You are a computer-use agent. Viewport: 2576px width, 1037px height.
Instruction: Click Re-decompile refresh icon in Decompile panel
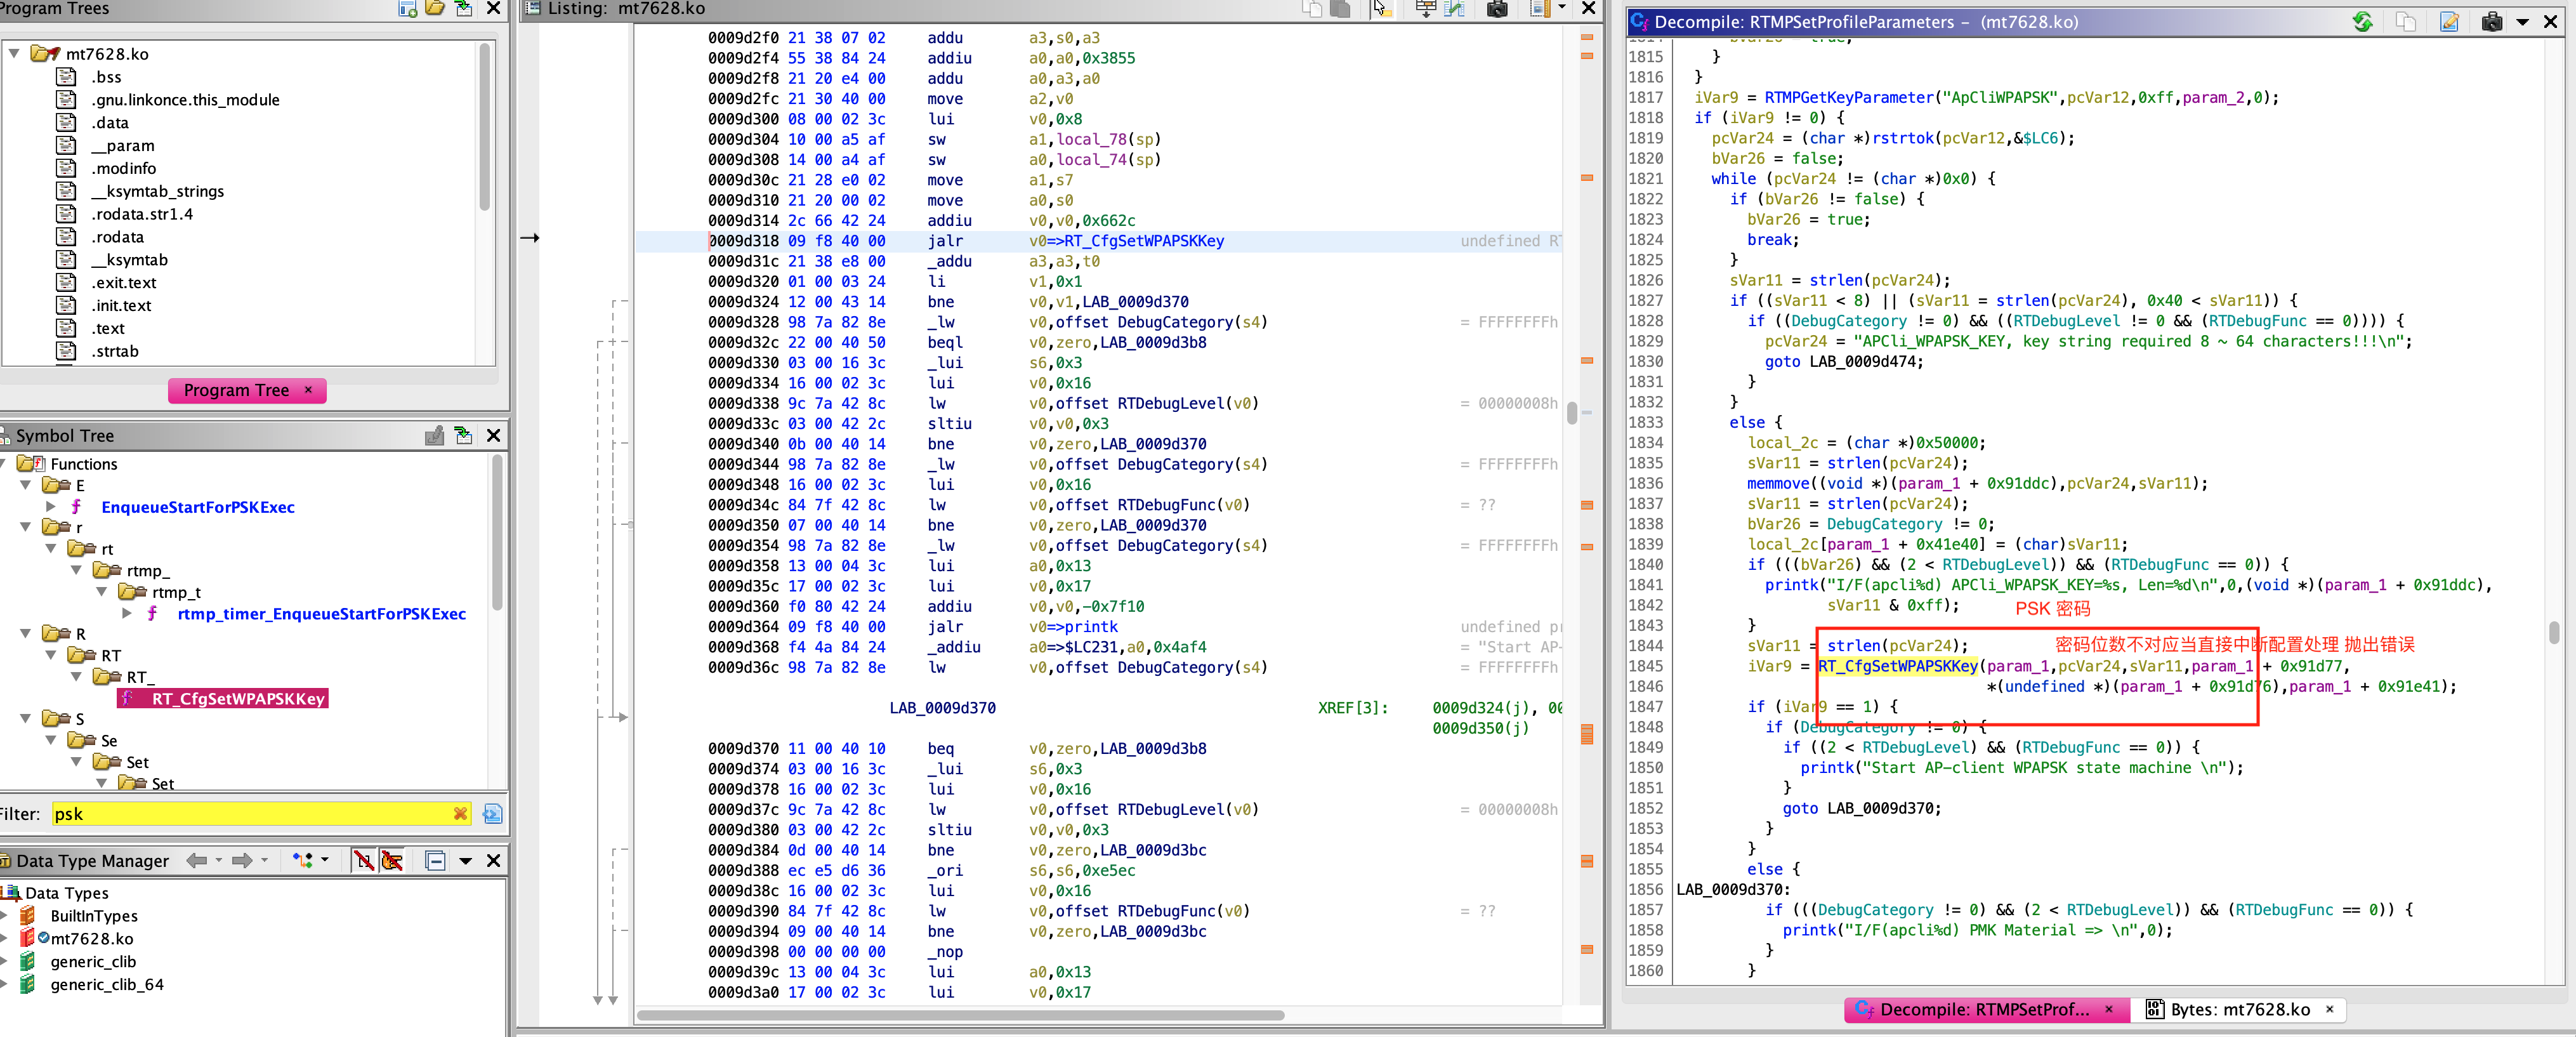[x=2362, y=21]
